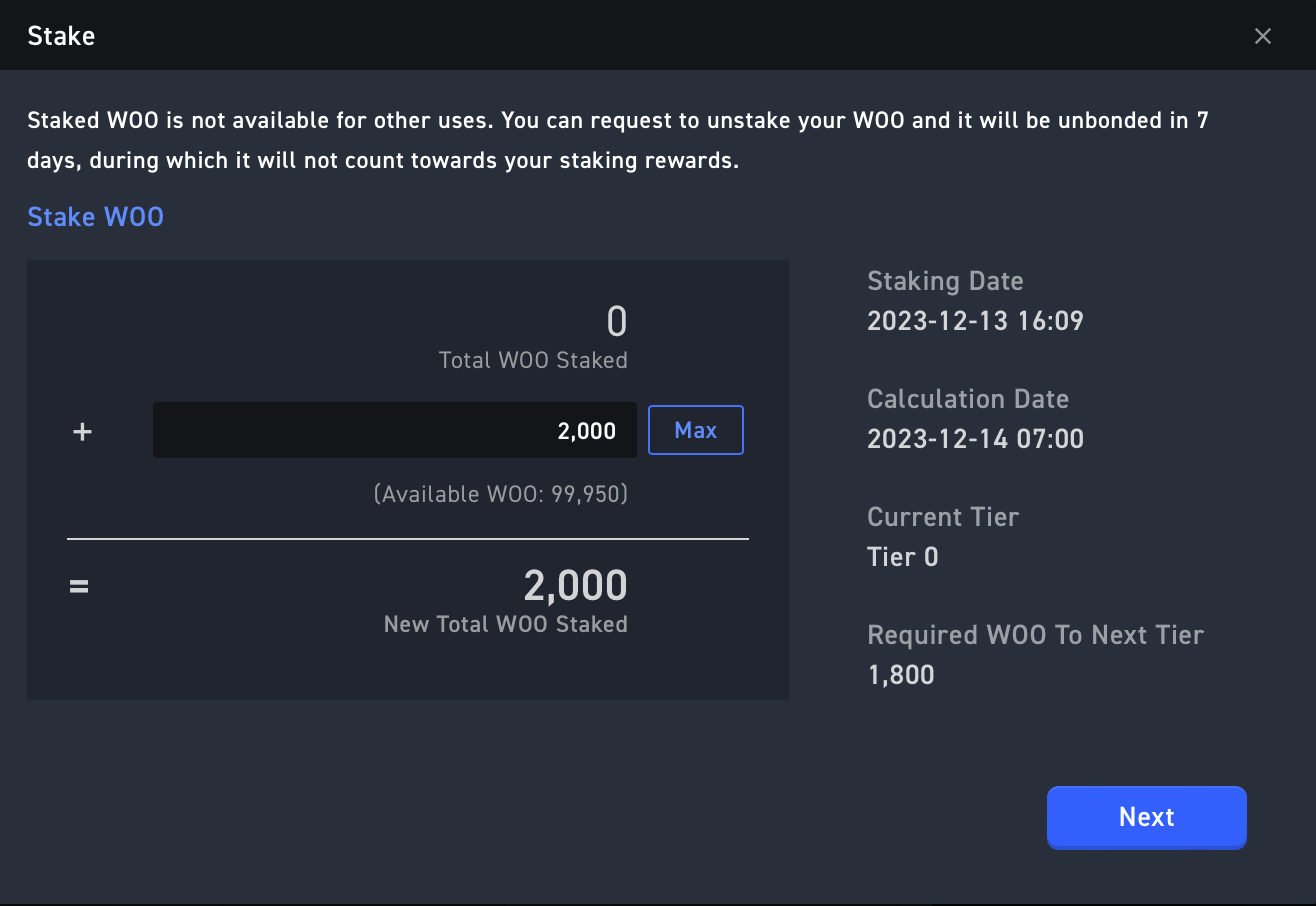Image resolution: width=1316 pixels, height=906 pixels.
Task: Select the Available WOO: 99,950 text
Action: 501,494
